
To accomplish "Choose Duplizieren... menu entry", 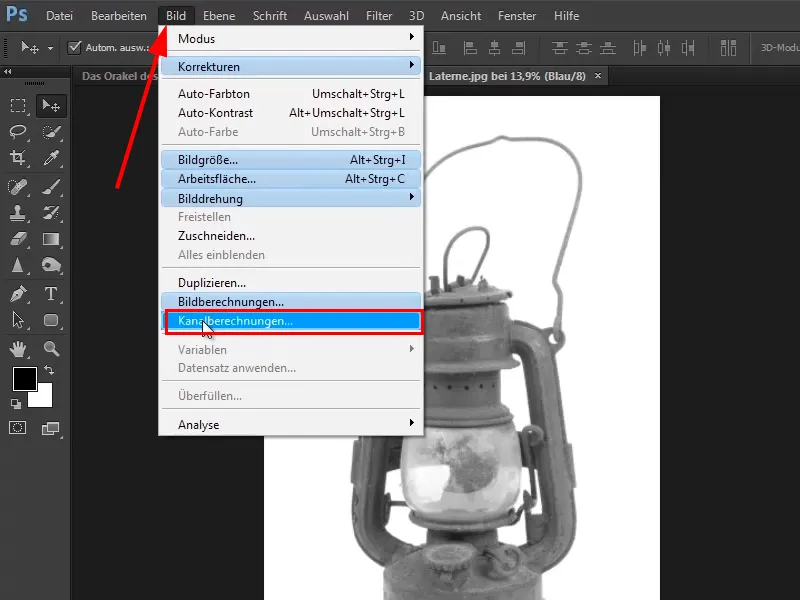I will [x=291, y=283].
